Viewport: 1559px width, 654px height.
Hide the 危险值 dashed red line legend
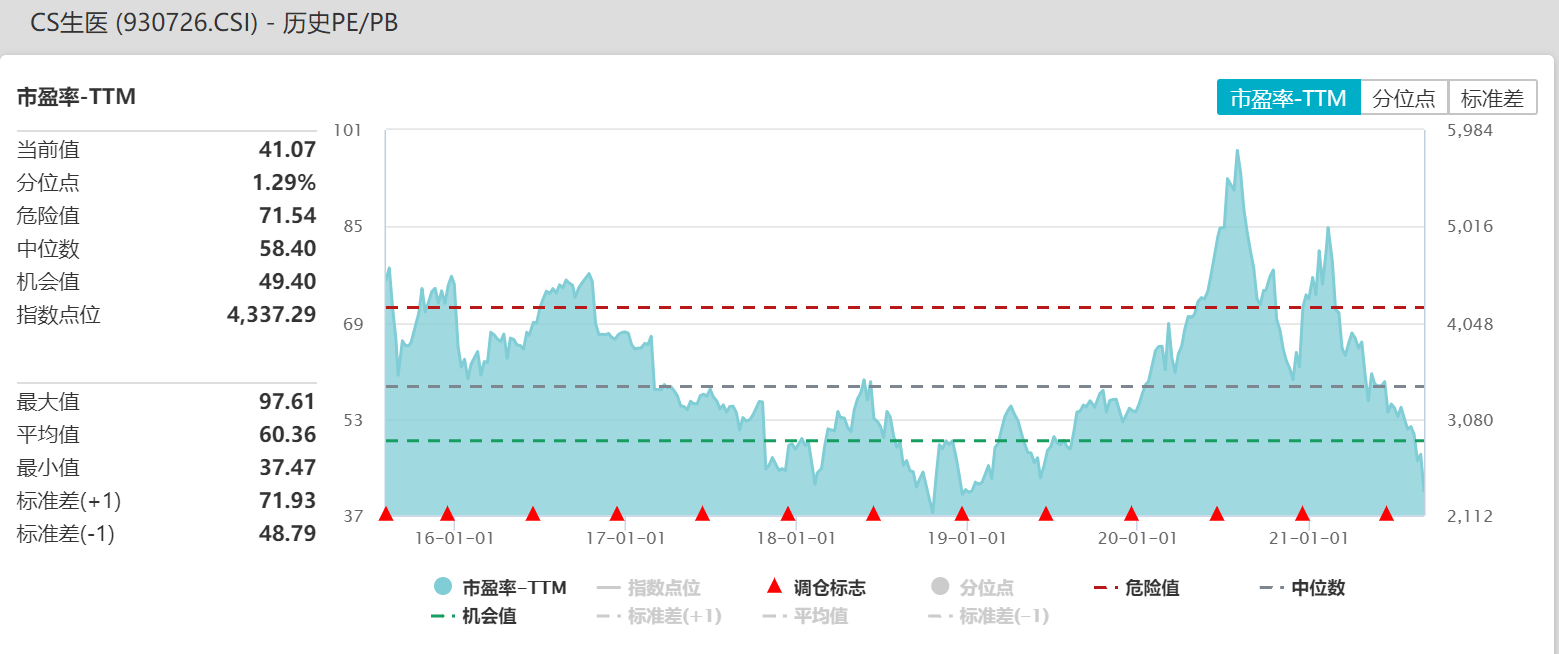tap(1137, 587)
